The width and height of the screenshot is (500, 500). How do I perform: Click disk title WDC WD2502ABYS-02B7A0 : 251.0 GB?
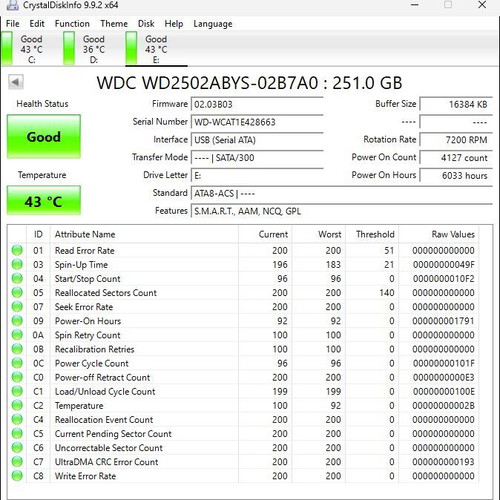click(x=249, y=83)
